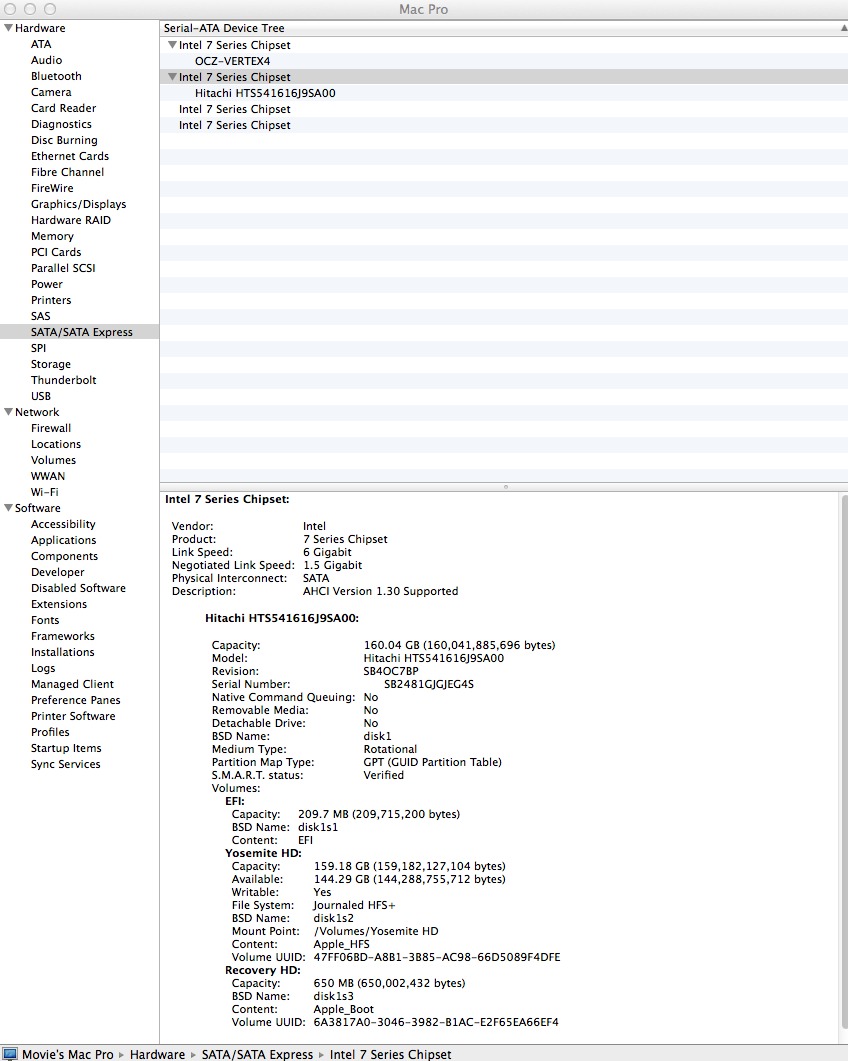Select Hardware RAID in the sidebar

(71, 221)
